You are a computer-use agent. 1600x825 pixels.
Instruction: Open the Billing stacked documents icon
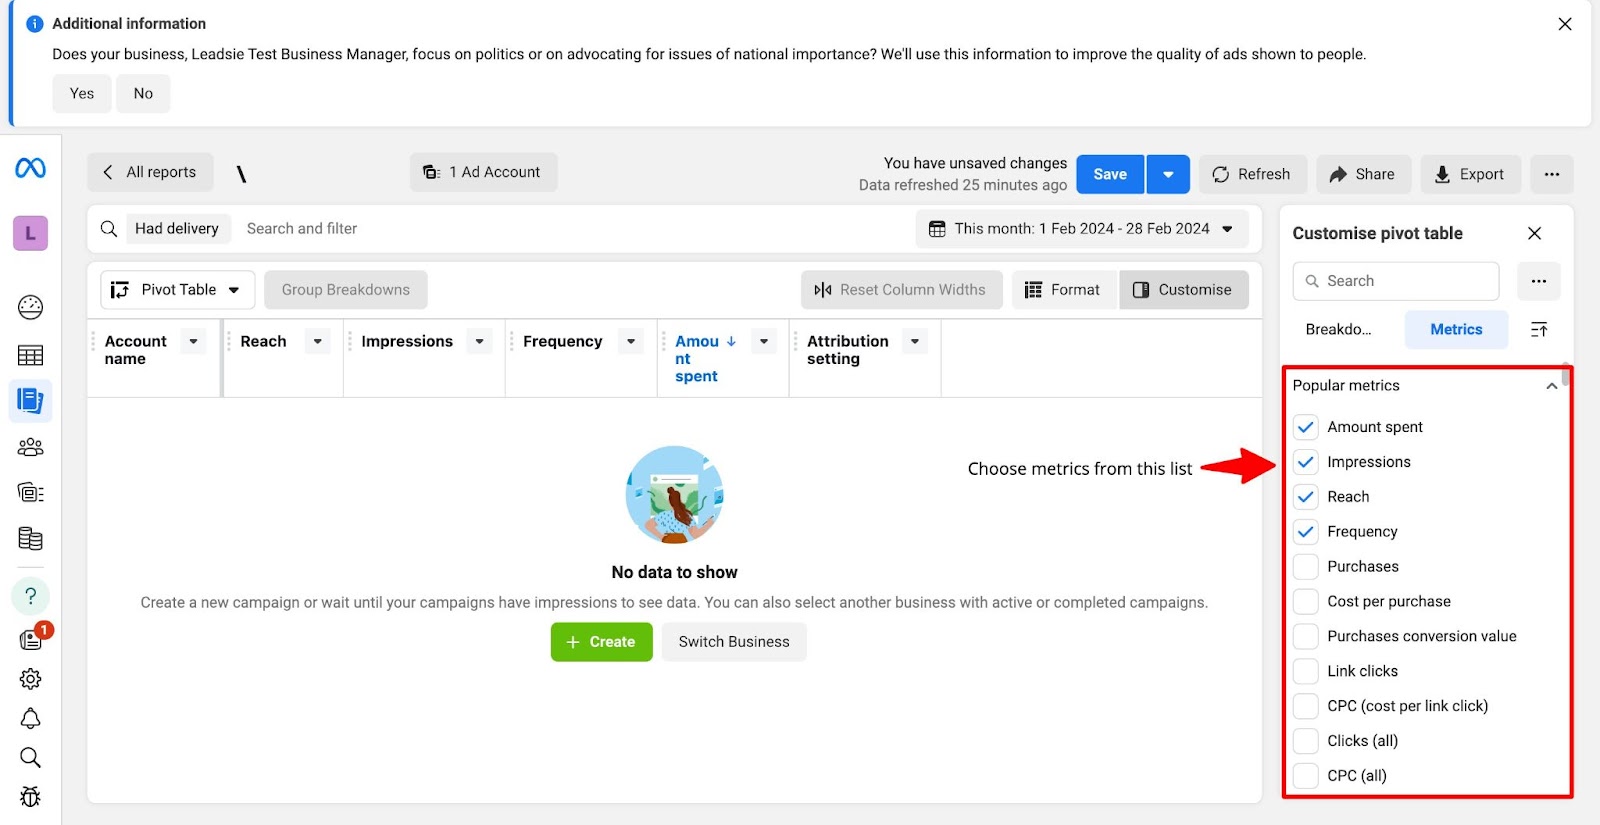30,539
